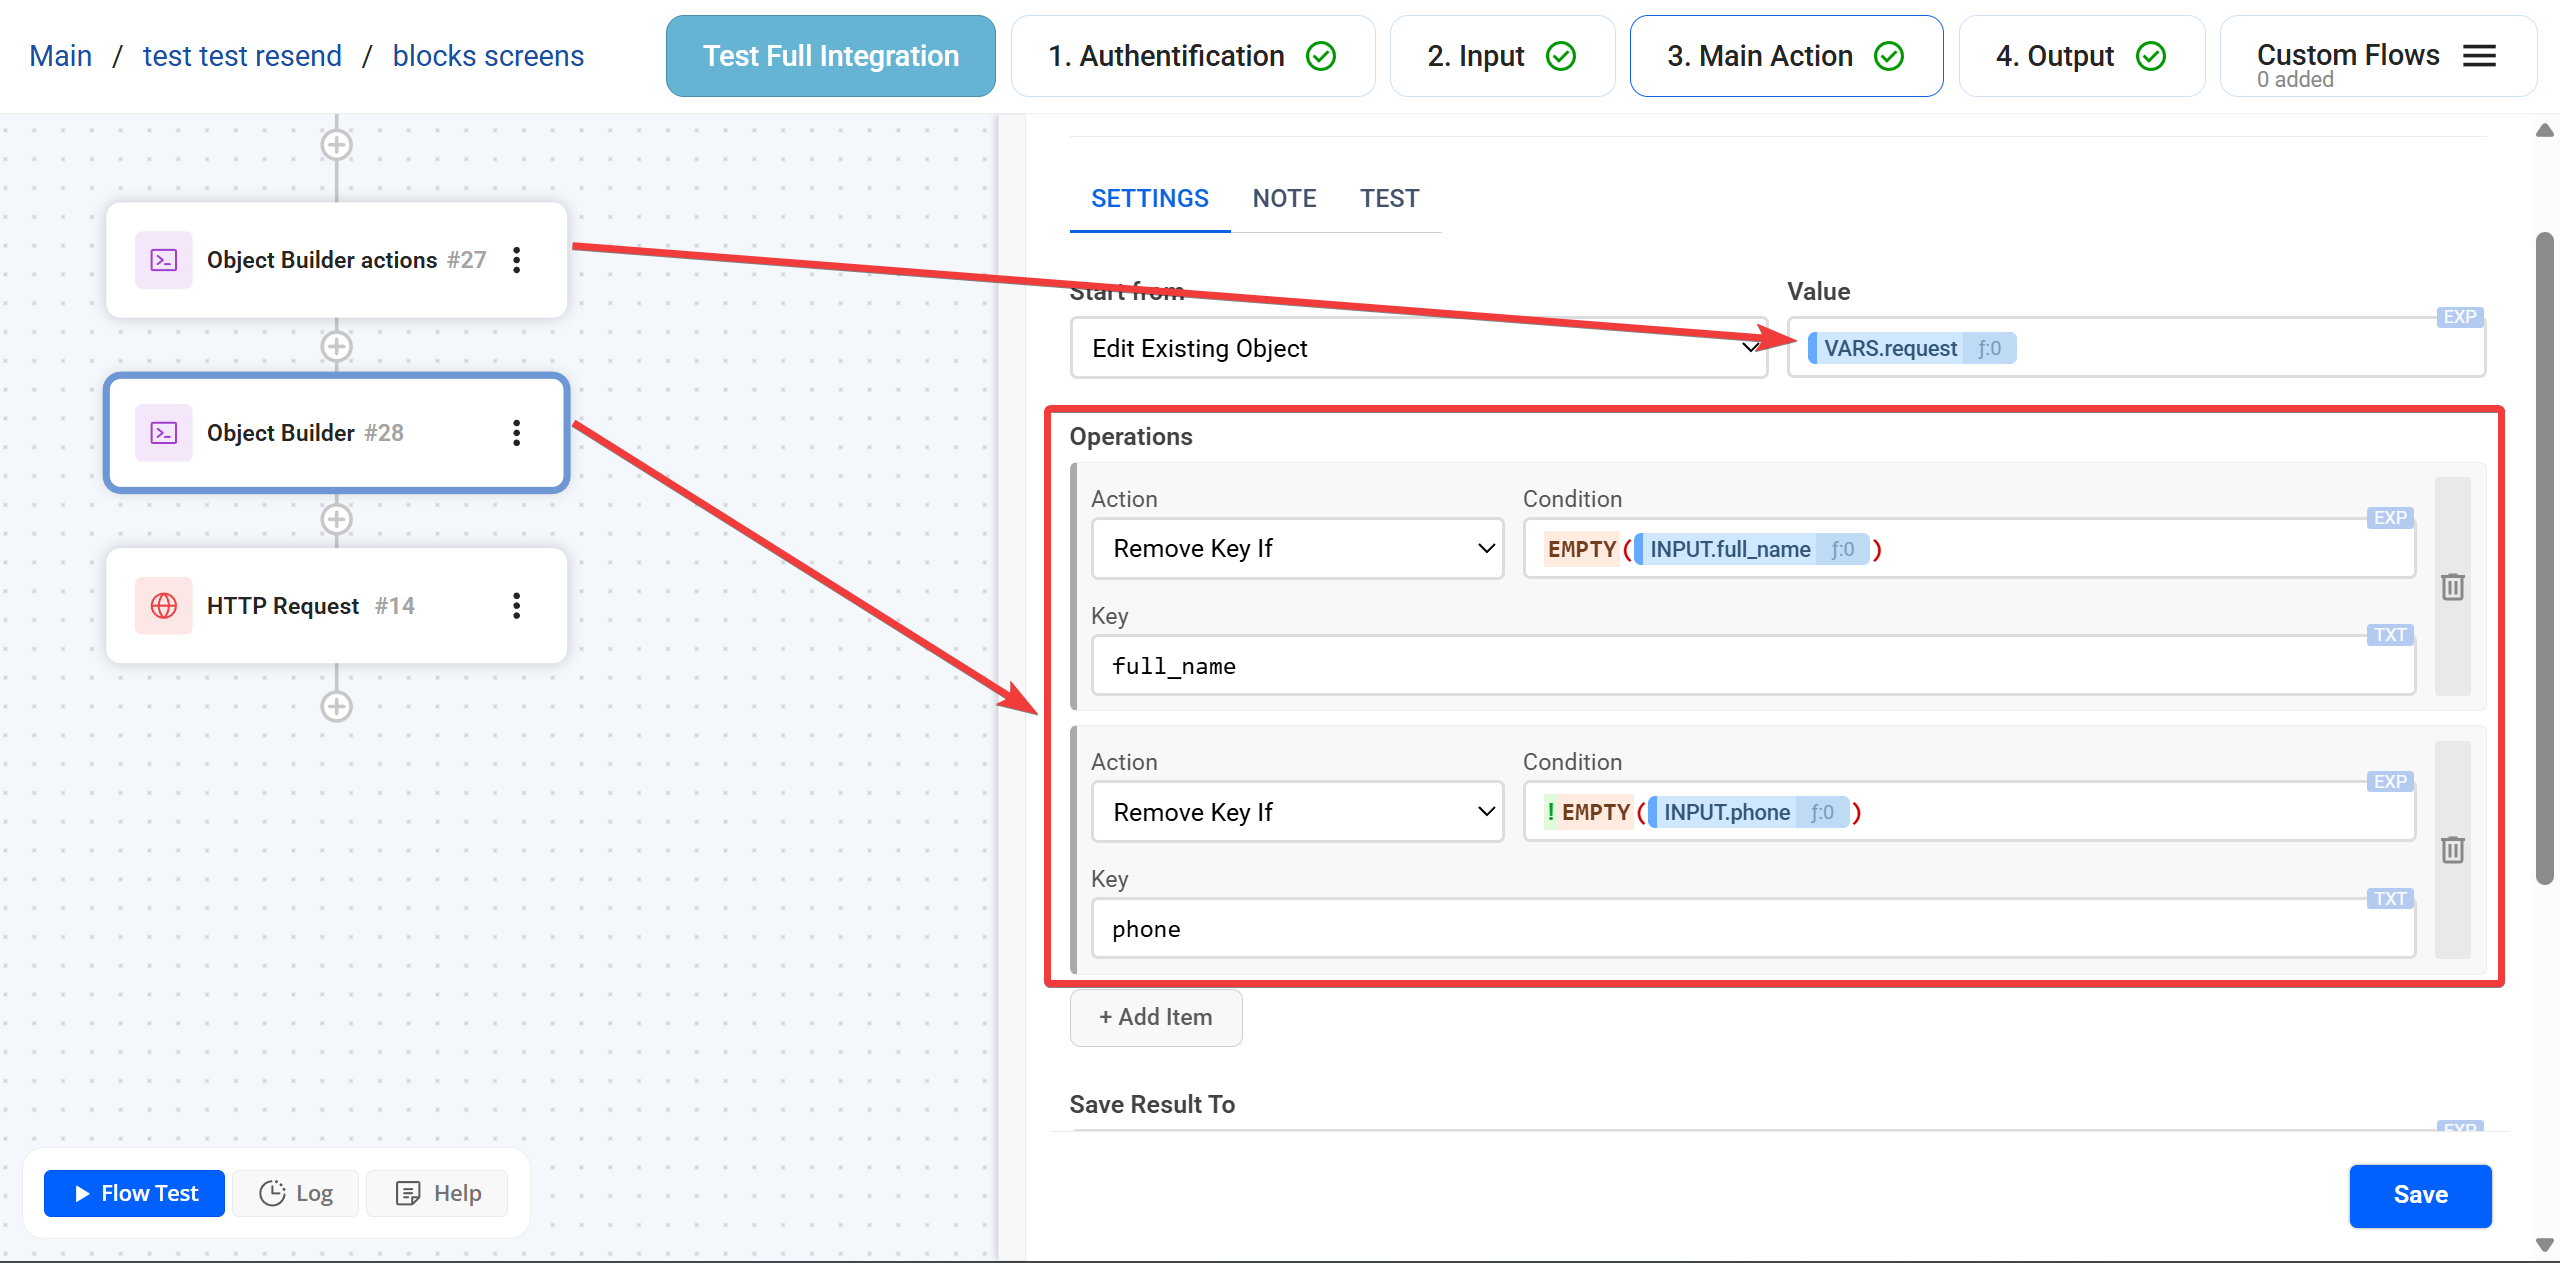Image resolution: width=2560 pixels, height=1263 pixels.
Task: Open the 4. Output step tab
Action: 2081,56
